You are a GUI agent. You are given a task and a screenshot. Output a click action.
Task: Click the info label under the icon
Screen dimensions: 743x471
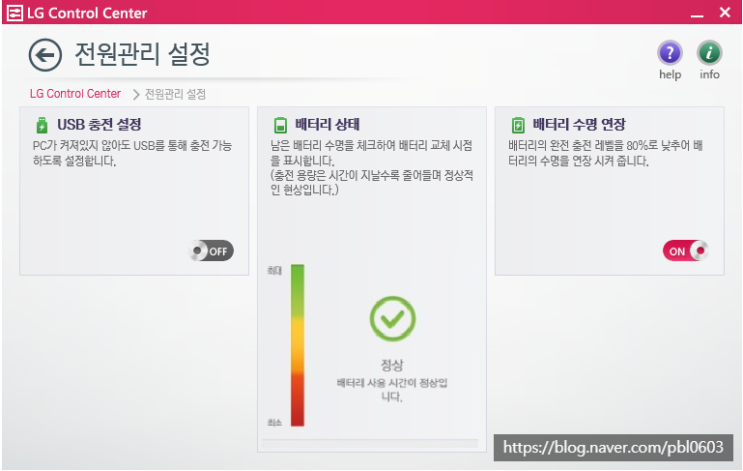[709, 74]
